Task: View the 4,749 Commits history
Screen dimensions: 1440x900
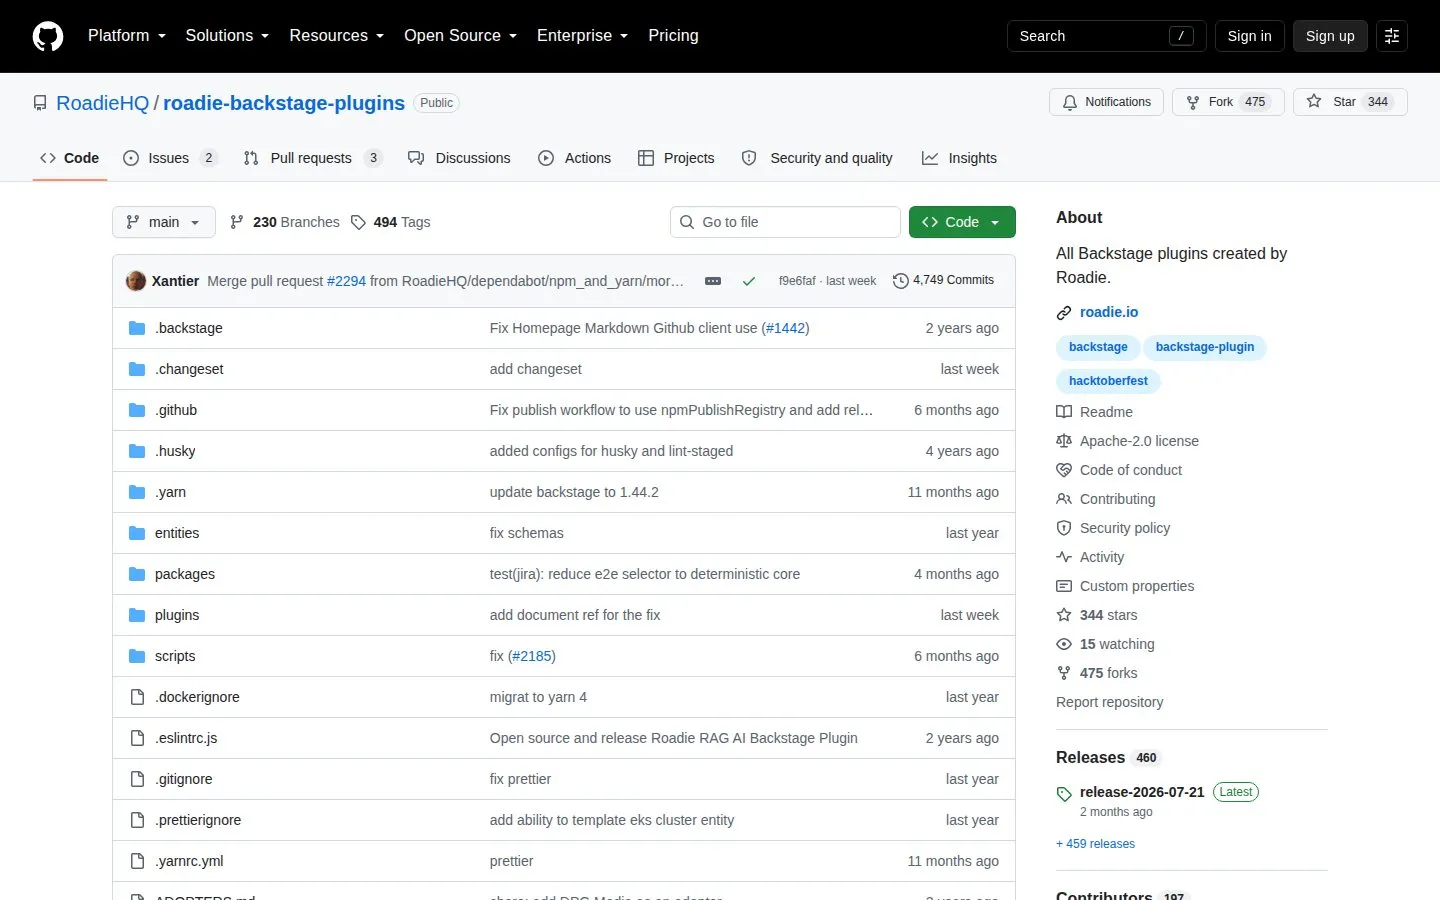Action: (x=943, y=281)
